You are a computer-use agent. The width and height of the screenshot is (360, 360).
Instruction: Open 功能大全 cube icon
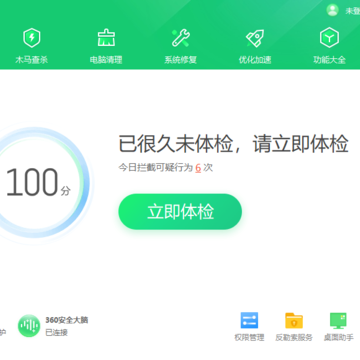[x=329, y=38]
